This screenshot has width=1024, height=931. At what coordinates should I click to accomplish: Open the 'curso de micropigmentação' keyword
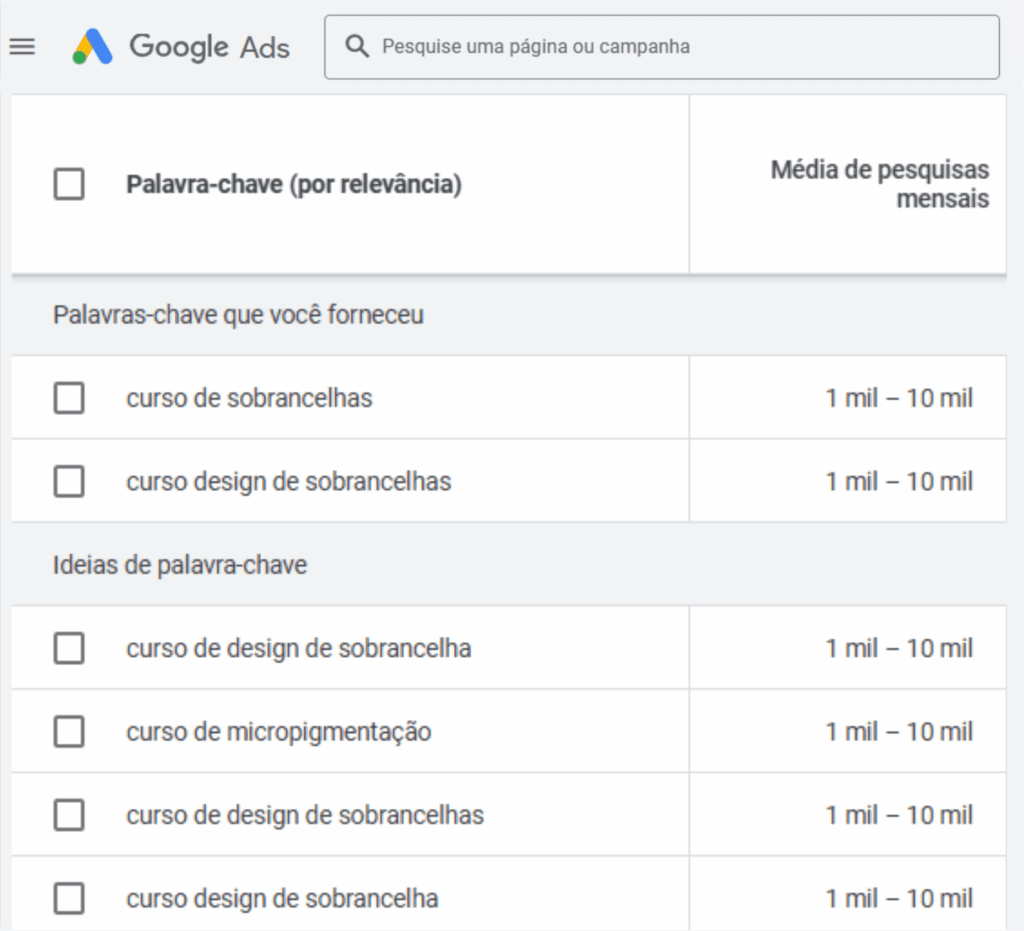point(278,732)
